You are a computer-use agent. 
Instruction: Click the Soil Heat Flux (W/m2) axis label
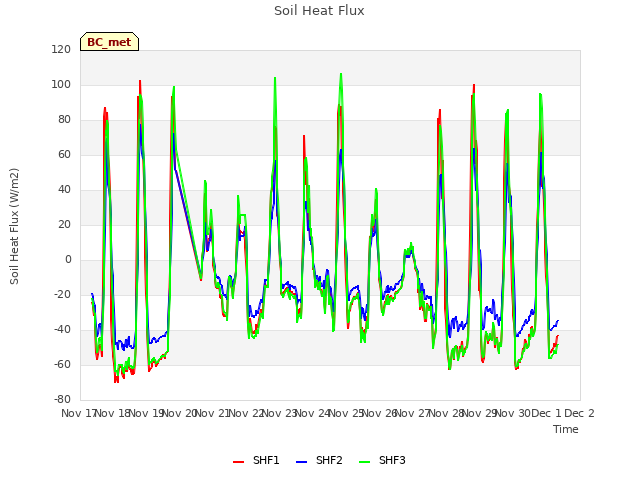[x=14, y=226]
